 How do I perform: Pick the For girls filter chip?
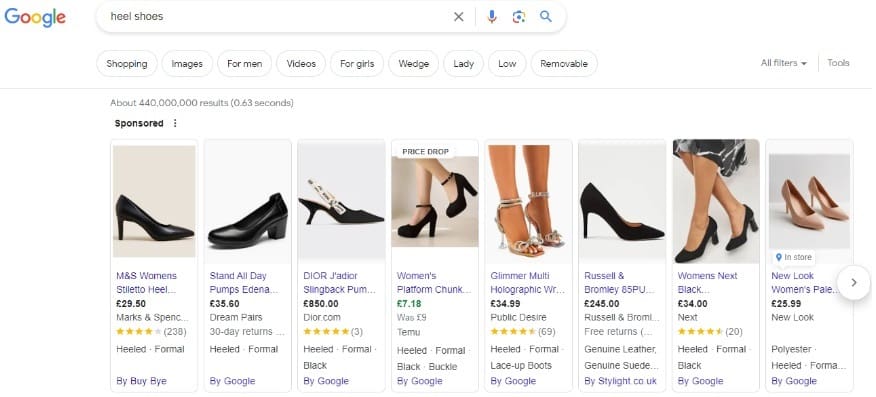coord(357,64)
